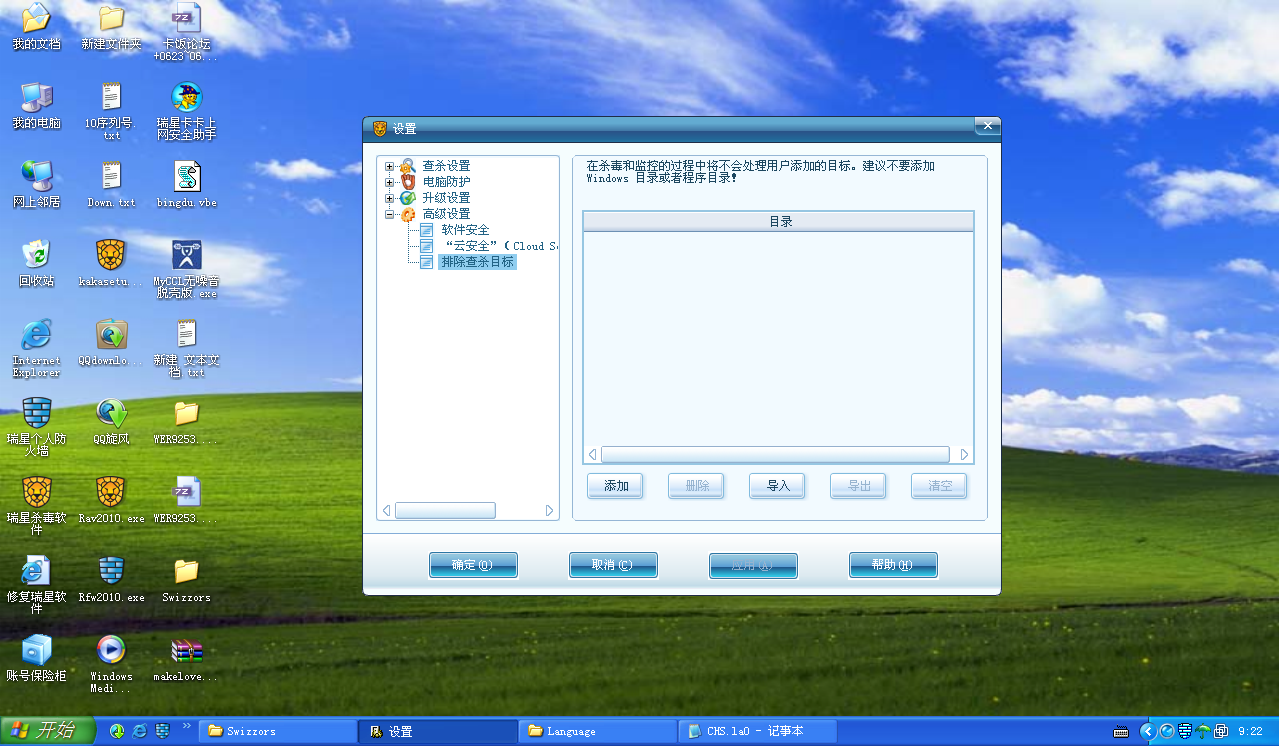Screen dimensions: 1279x746
Task: Select the makelove... RAR archive icon
Action: click(x=186, y=658)
